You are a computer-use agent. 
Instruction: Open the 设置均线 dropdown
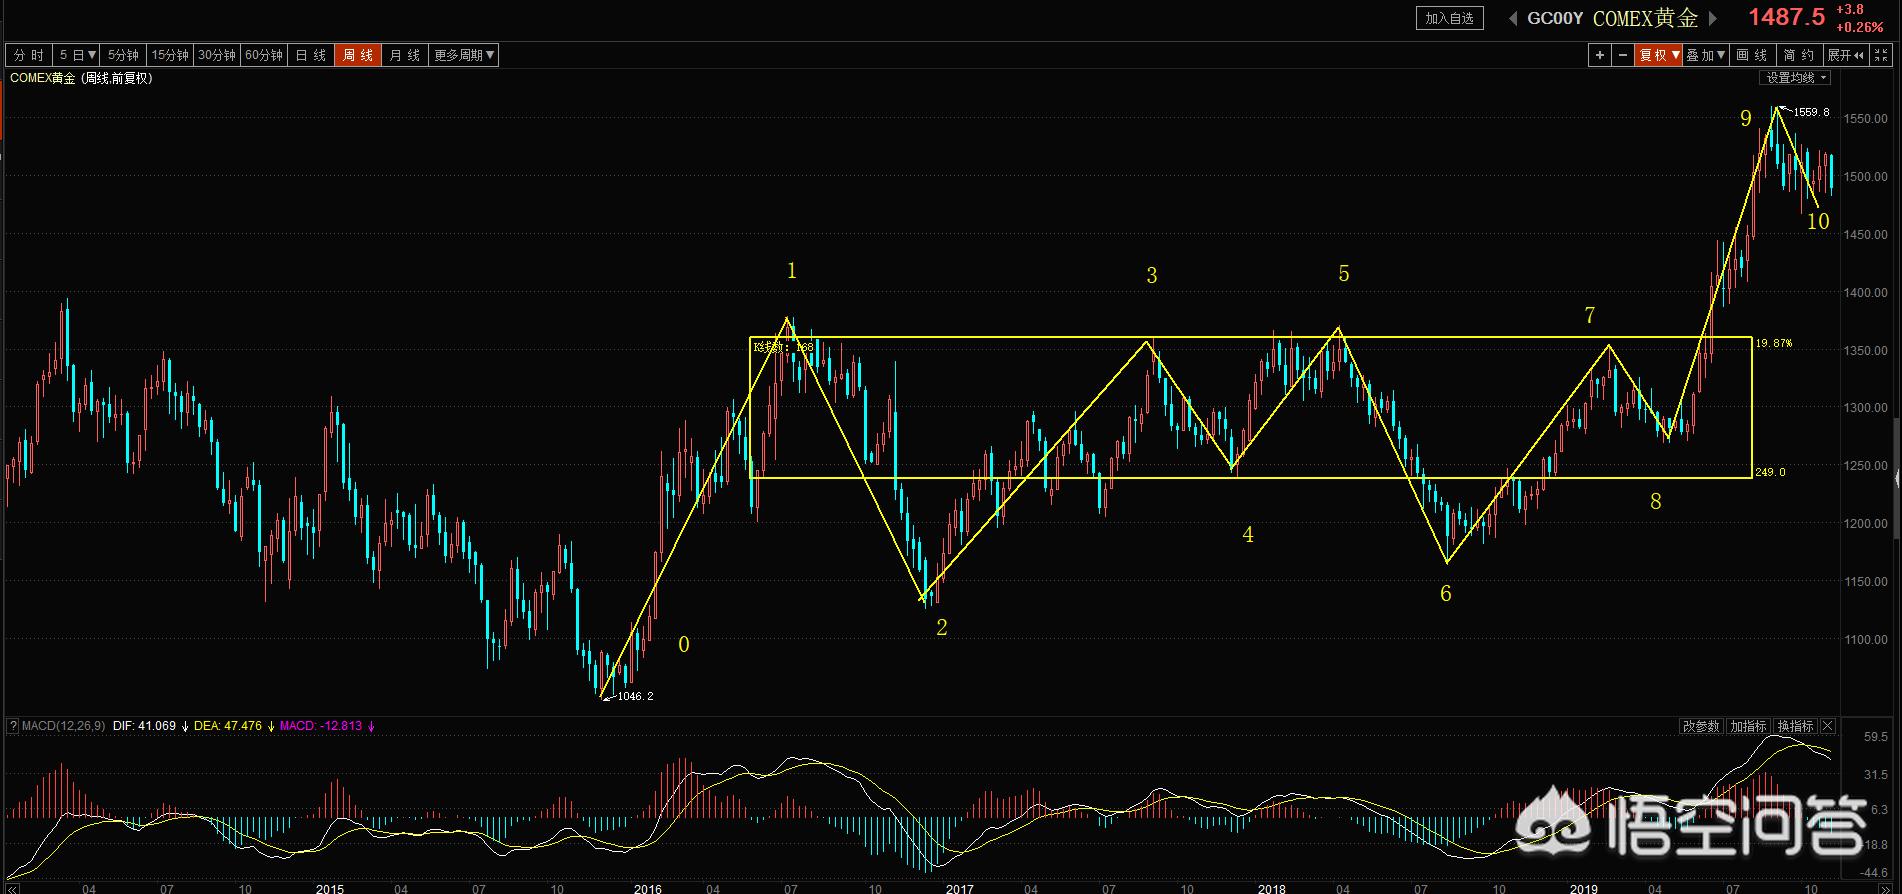tap(1796, 78)
